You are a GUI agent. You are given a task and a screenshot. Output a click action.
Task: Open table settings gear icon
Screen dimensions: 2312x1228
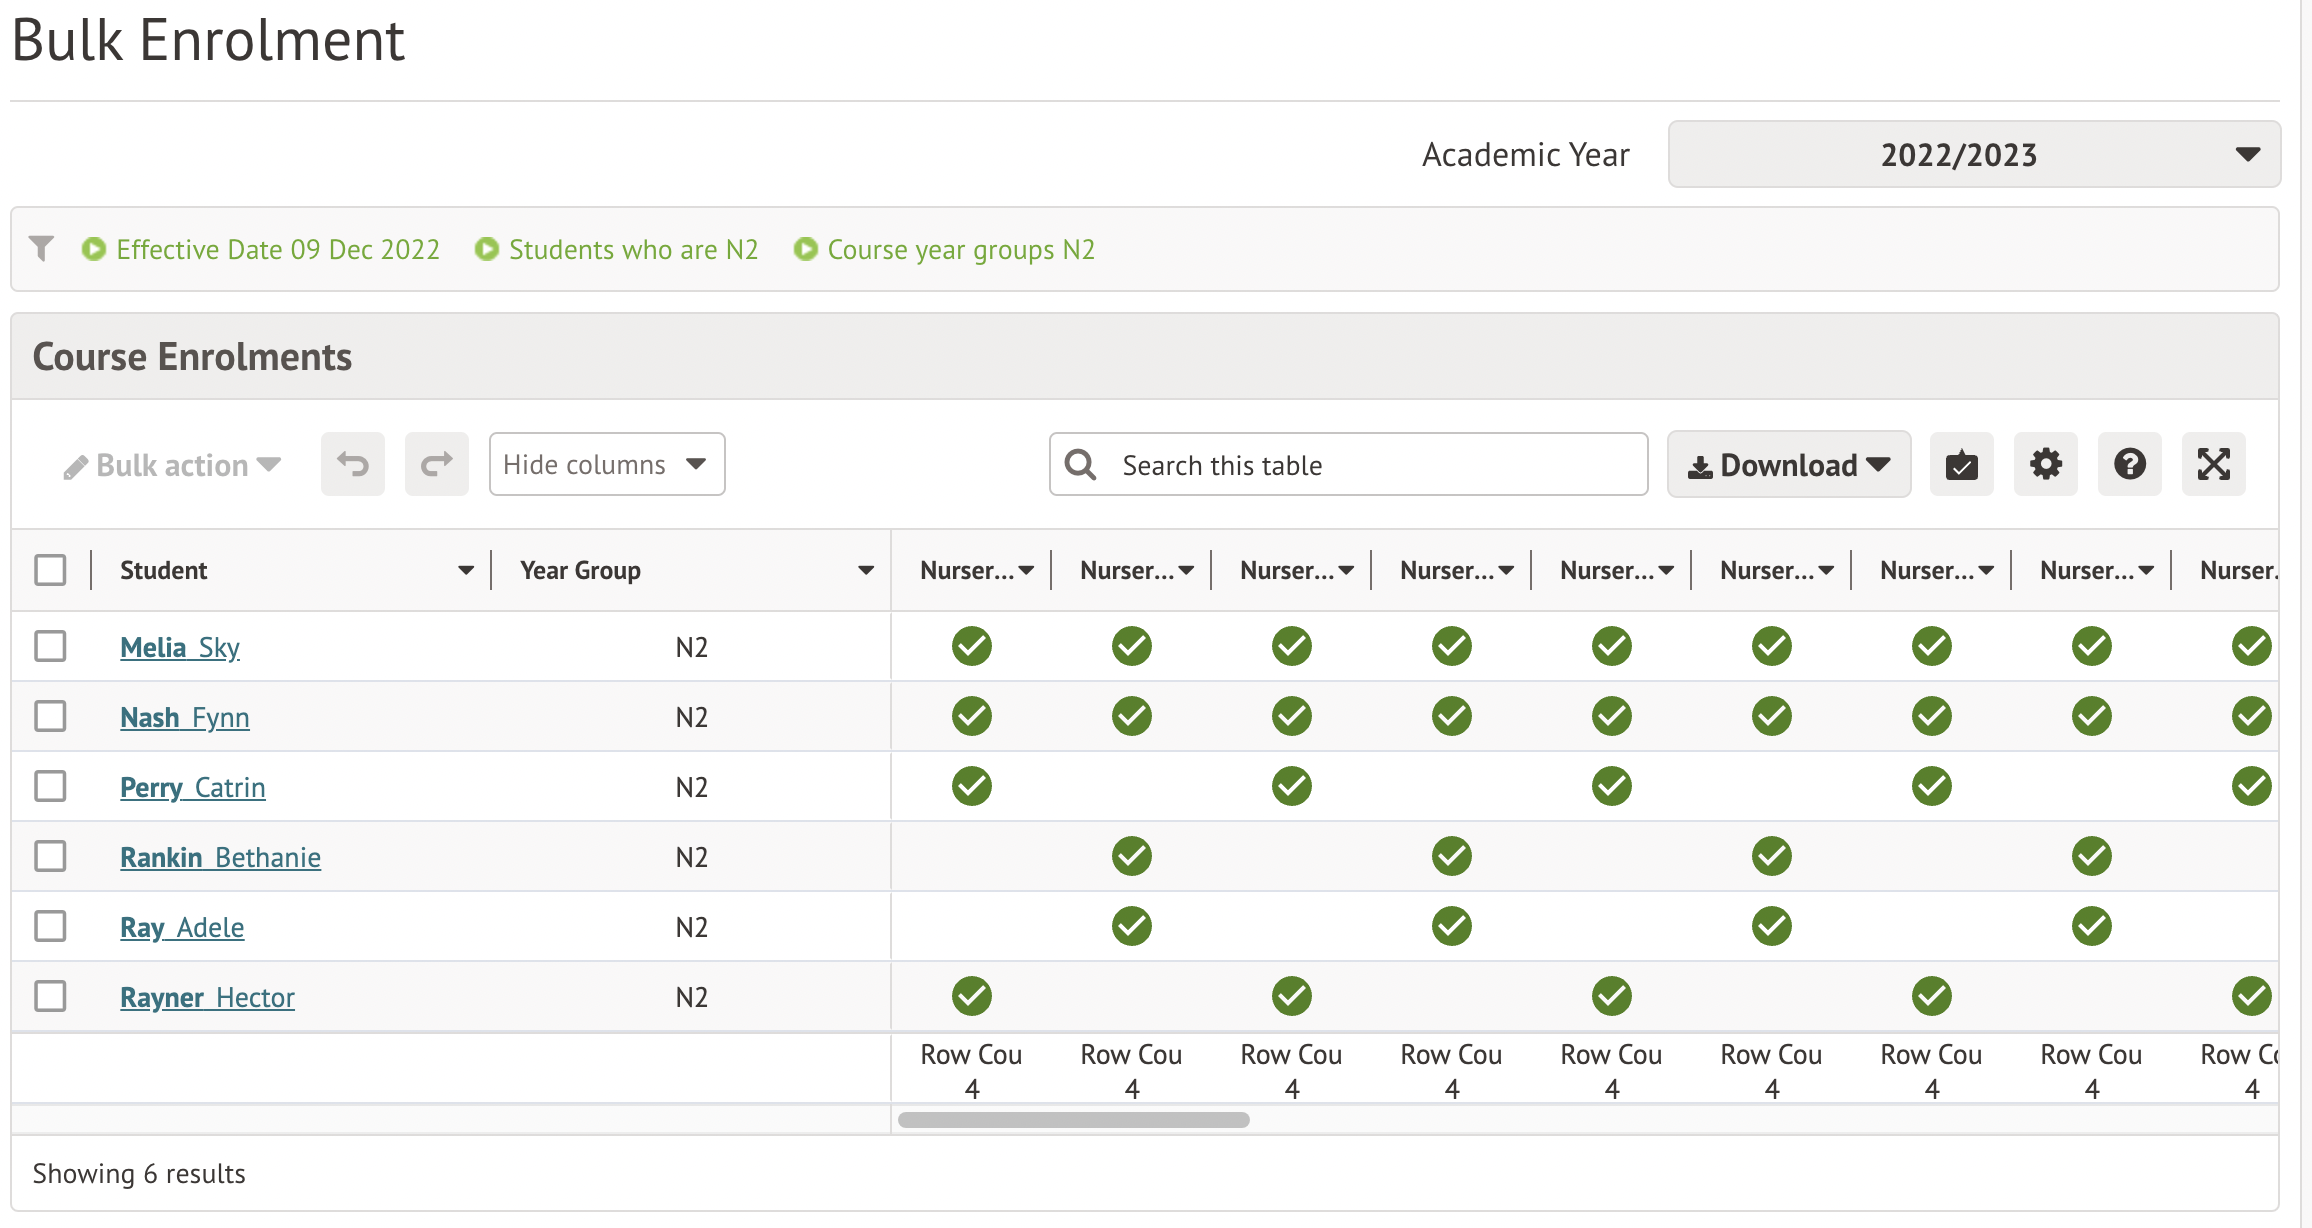(2045, 464)
